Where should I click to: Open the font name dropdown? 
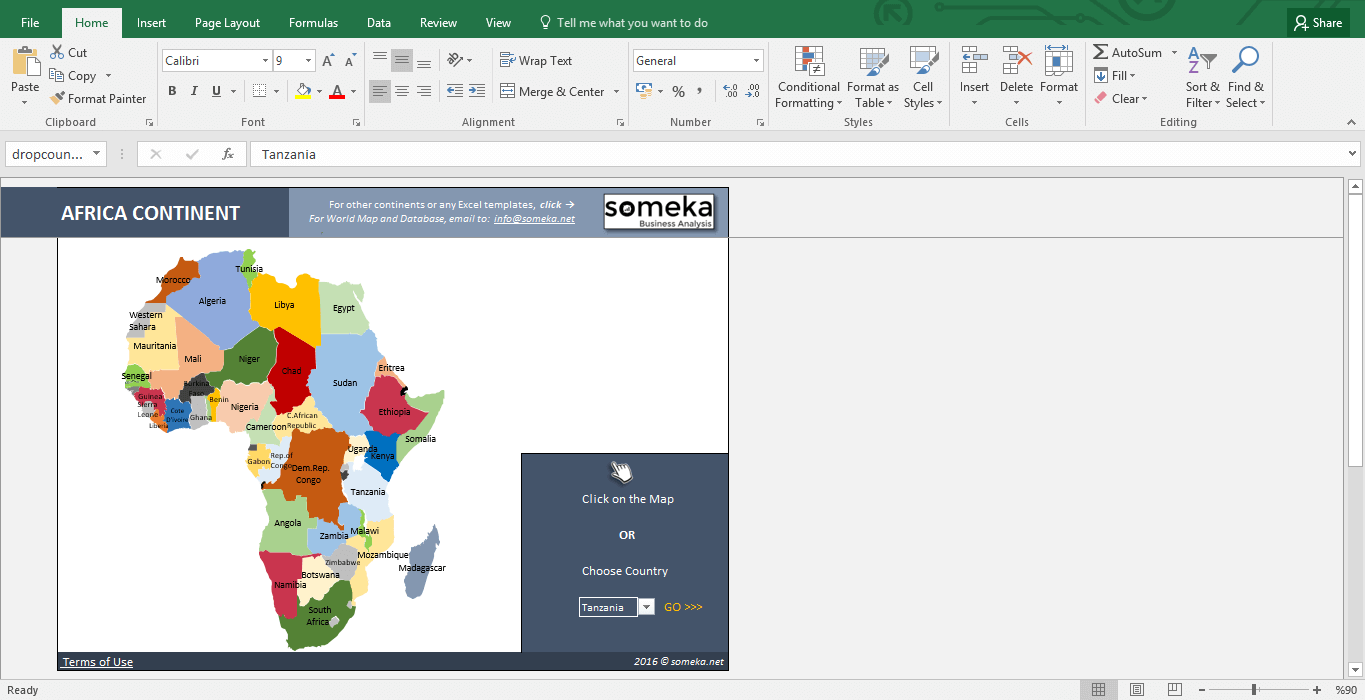tap(265, 61)
